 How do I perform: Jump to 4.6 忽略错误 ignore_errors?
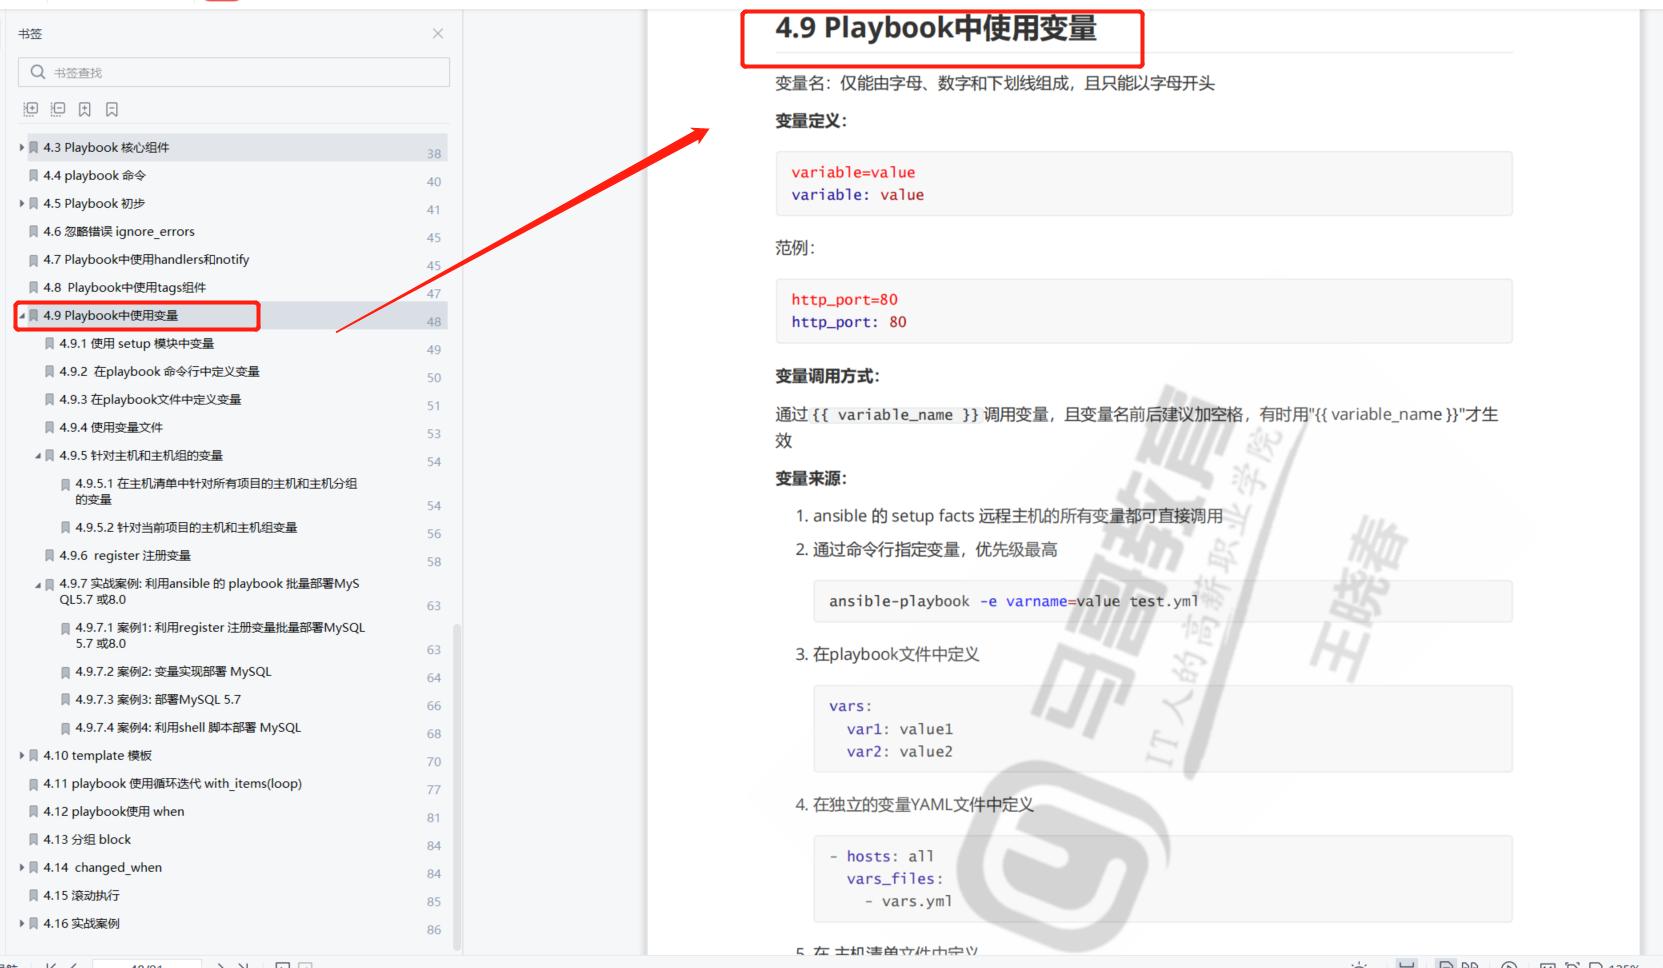[x=119, y=232]
